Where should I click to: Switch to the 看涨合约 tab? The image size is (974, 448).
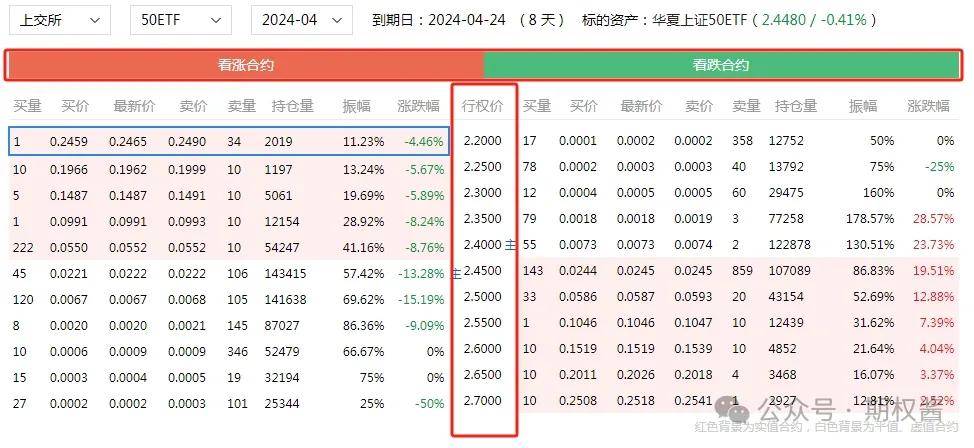(245, 66)
